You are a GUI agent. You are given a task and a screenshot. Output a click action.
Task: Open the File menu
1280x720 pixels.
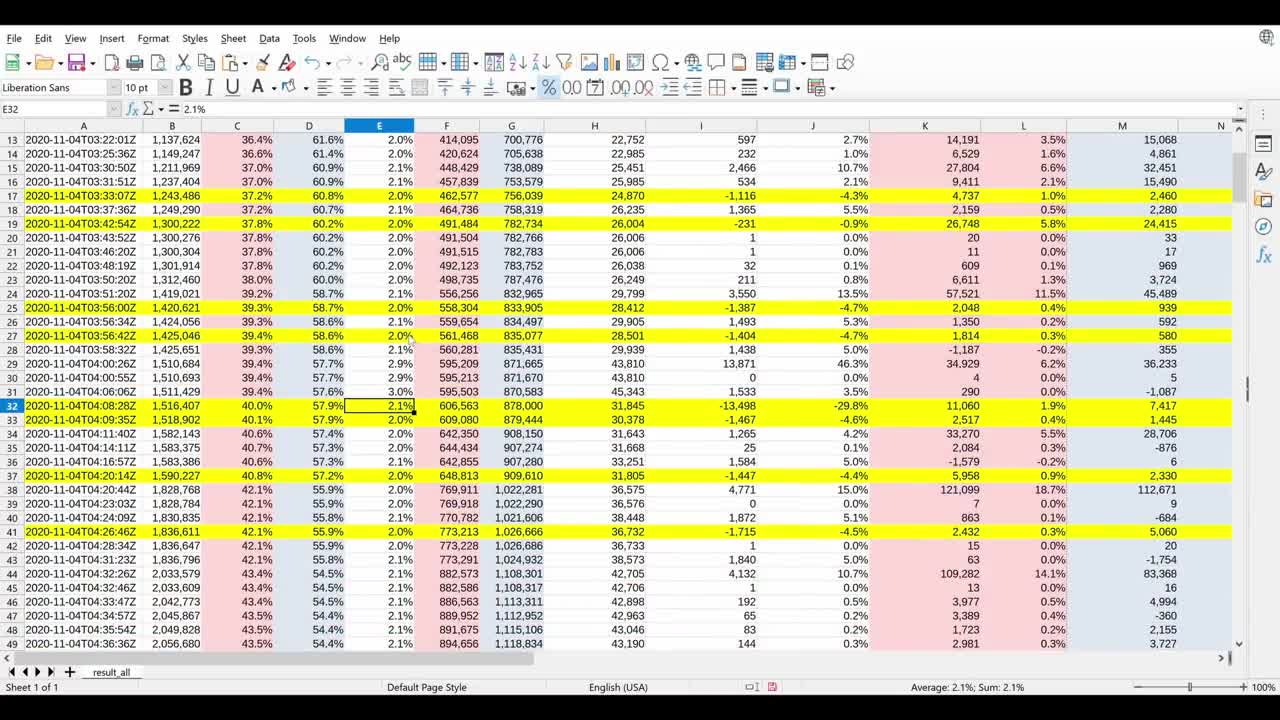14,38
